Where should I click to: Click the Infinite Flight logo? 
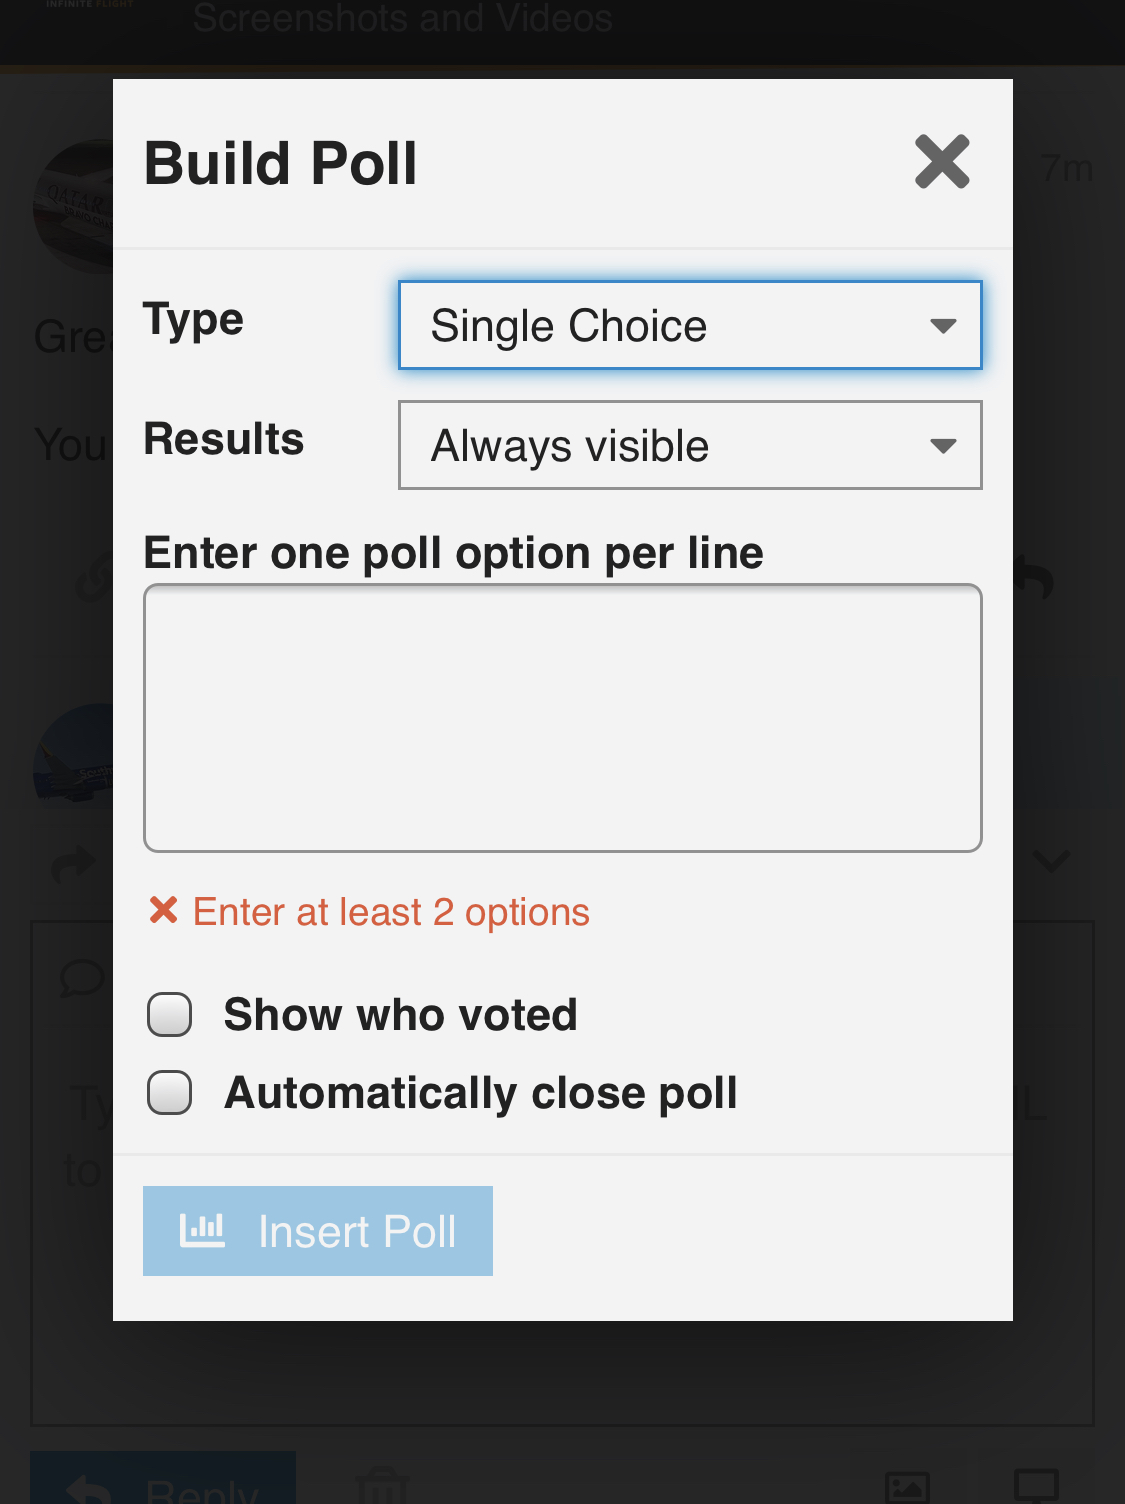89,5
